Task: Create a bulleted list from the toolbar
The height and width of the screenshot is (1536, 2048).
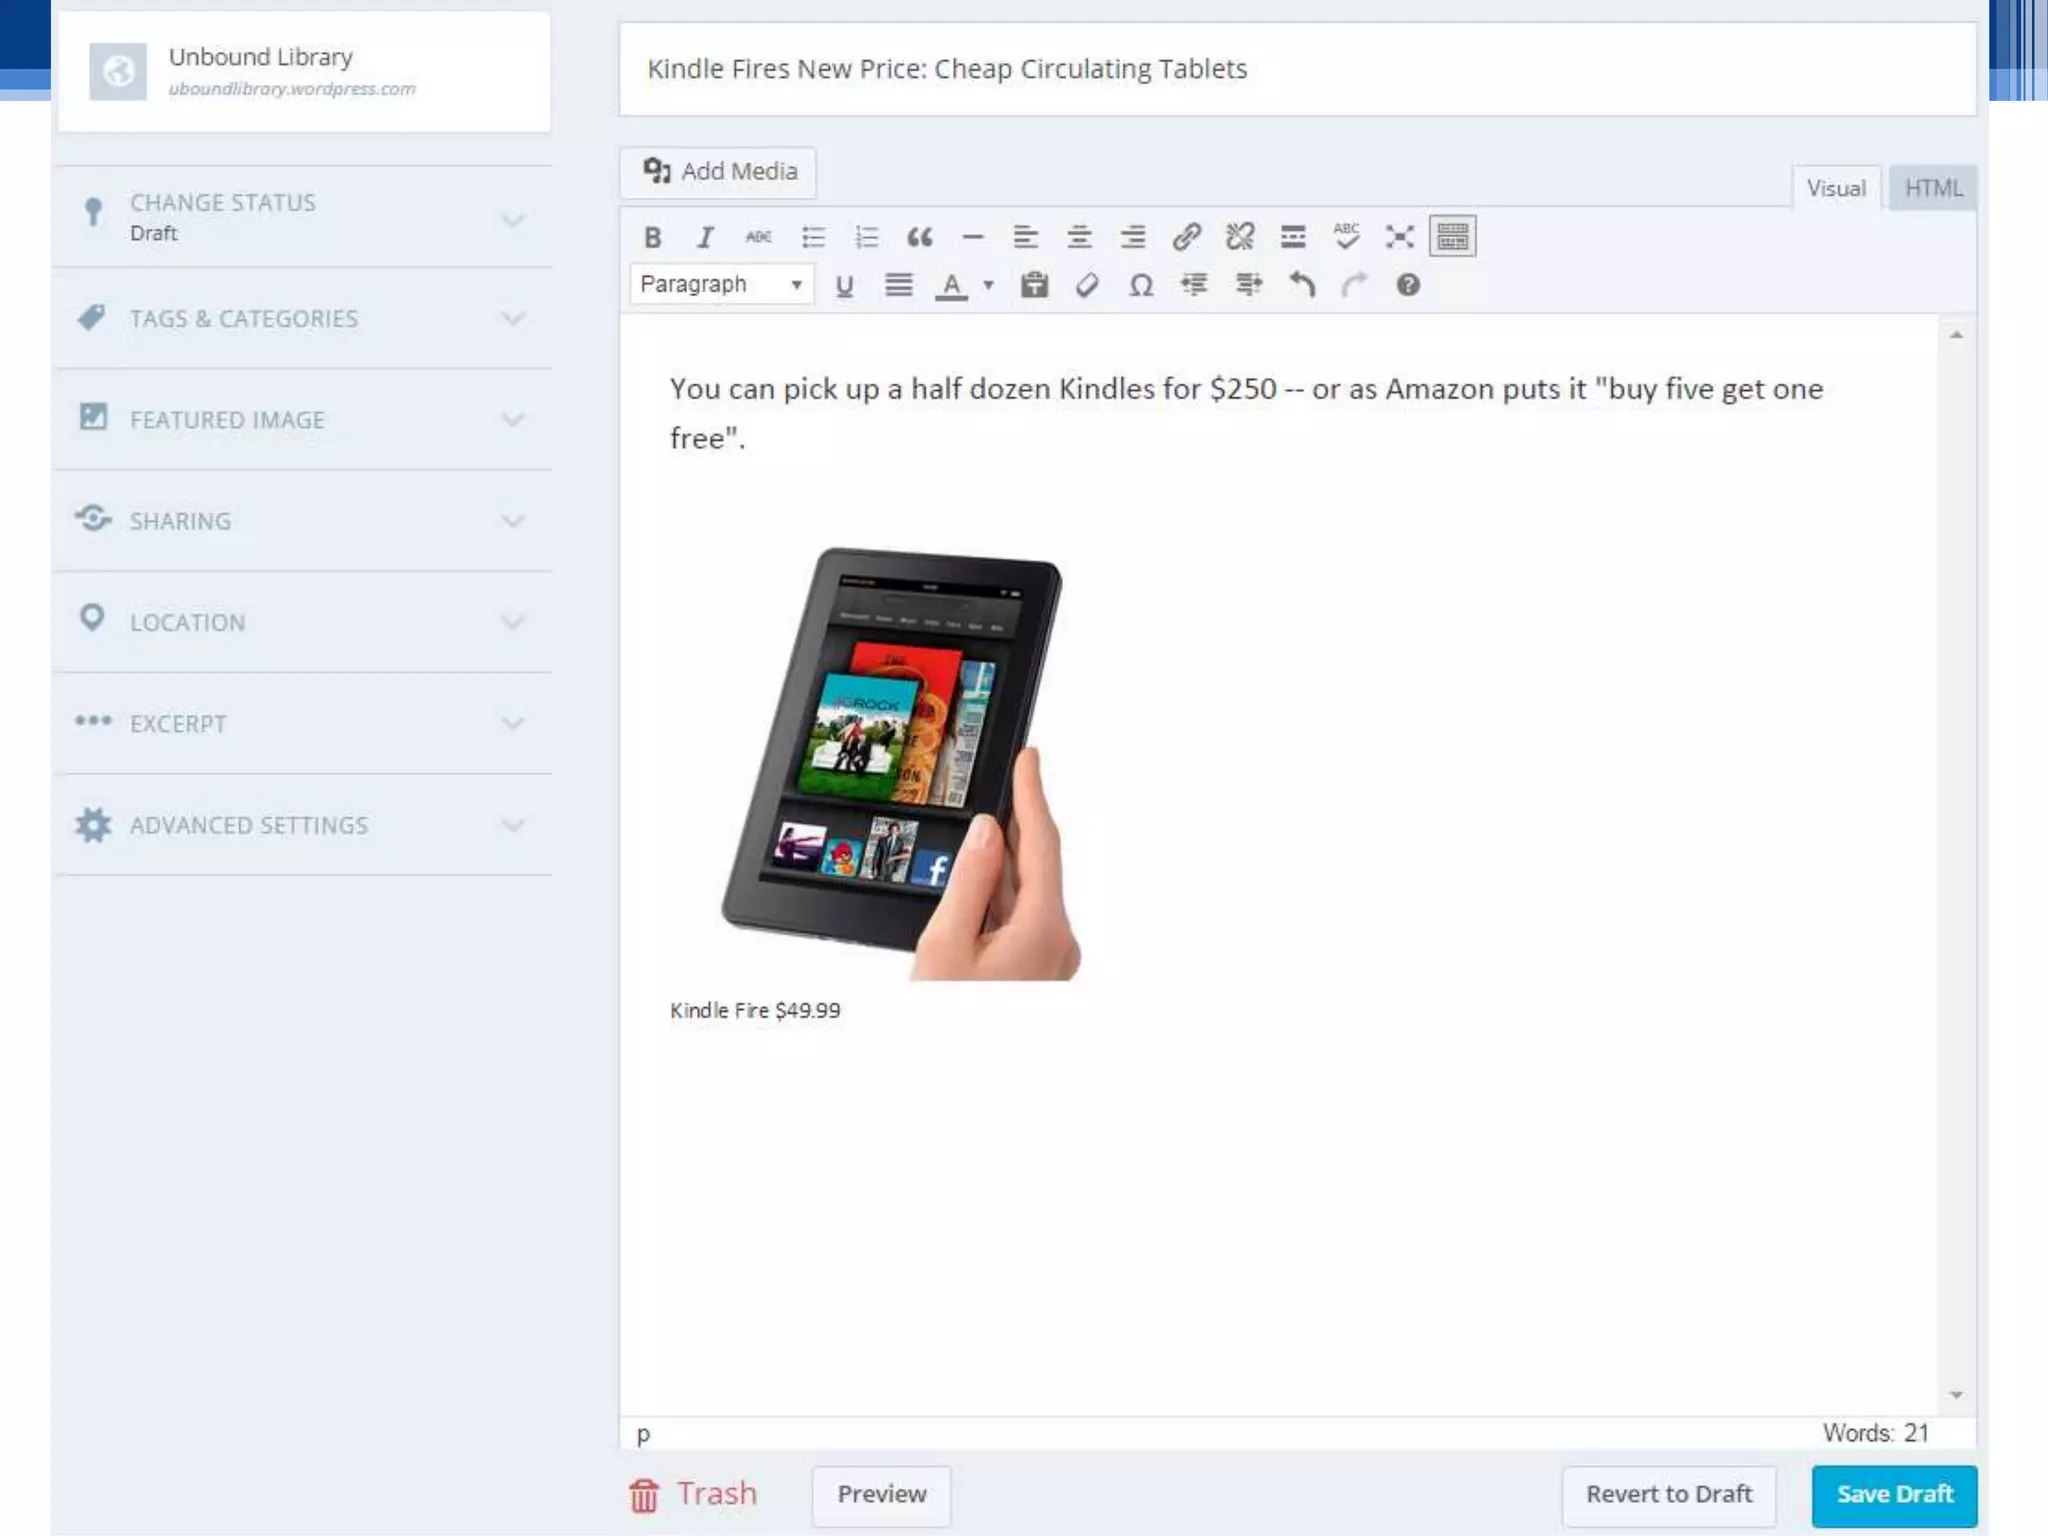Action: [813, 237]
